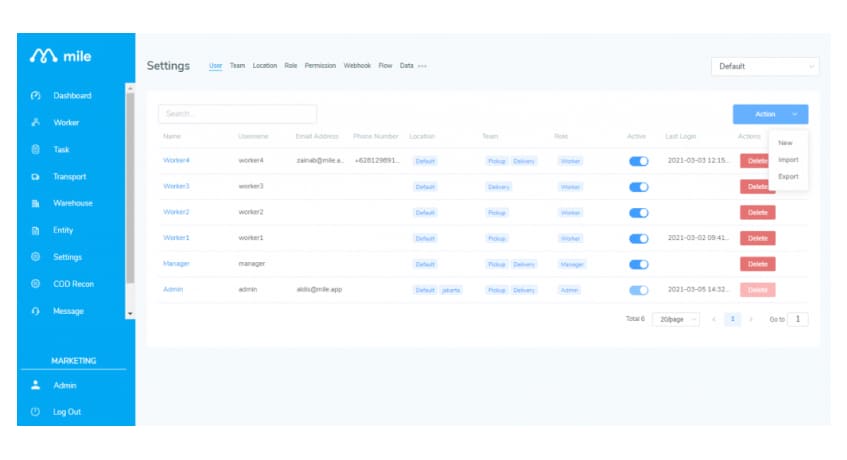Delete the Worker2 user
This screenshot has height=460, width=847.
[757, 213]
